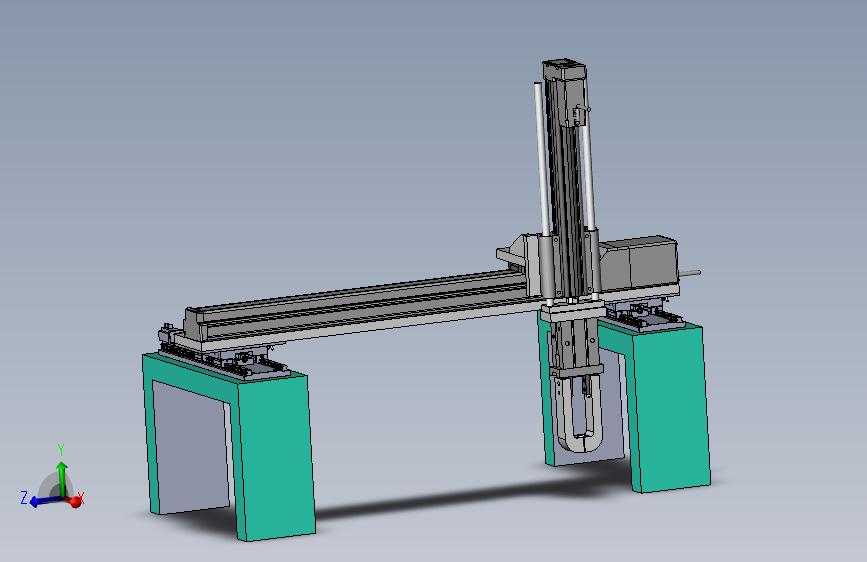
Task: Select the small shaft protruding from right motor
Action: [x=690, y=273]
